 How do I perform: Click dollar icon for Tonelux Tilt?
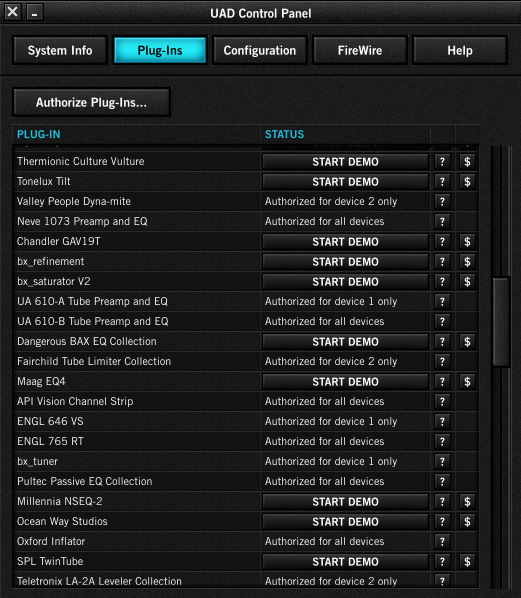pyautogui.click(x=467, y=182)
